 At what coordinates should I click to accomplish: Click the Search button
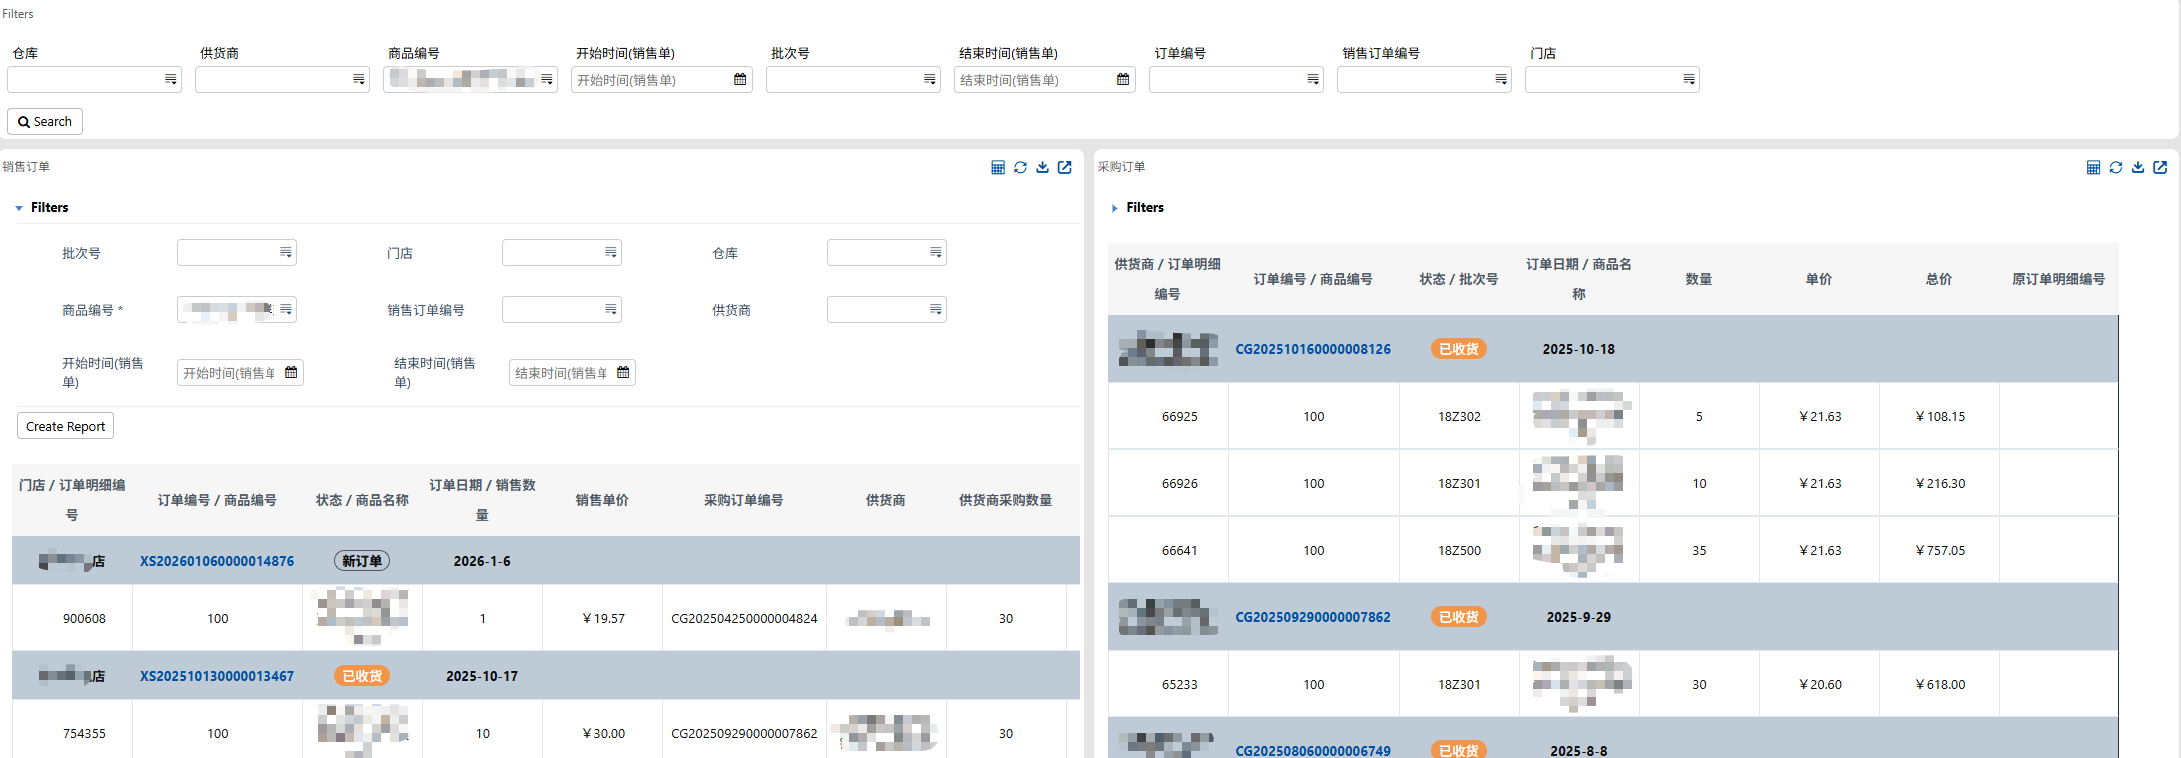click(45, 121)
